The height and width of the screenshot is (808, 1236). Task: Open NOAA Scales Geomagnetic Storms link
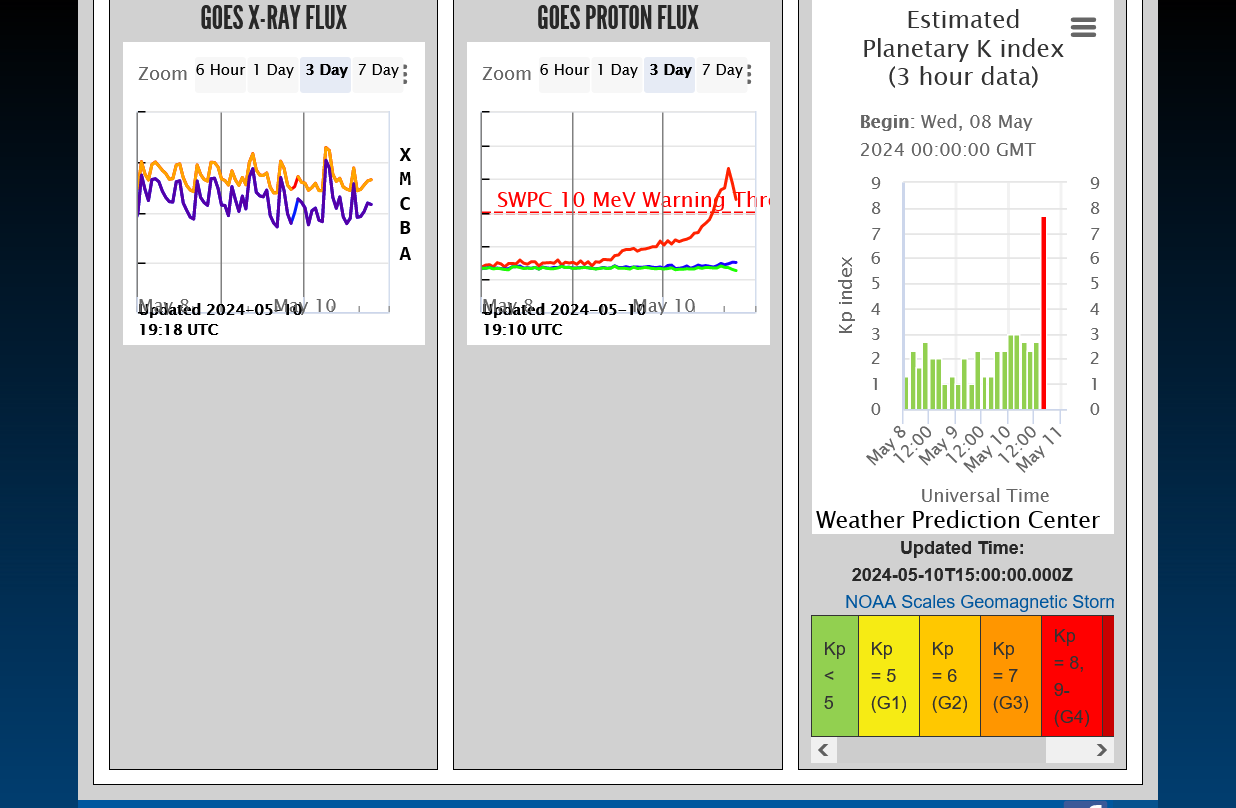[x=979, y=602]
